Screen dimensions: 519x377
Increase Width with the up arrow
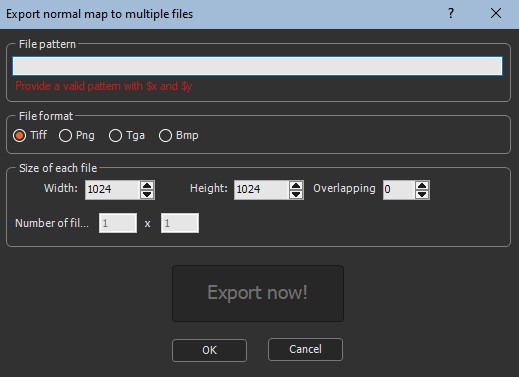click(x=147, y=185)
